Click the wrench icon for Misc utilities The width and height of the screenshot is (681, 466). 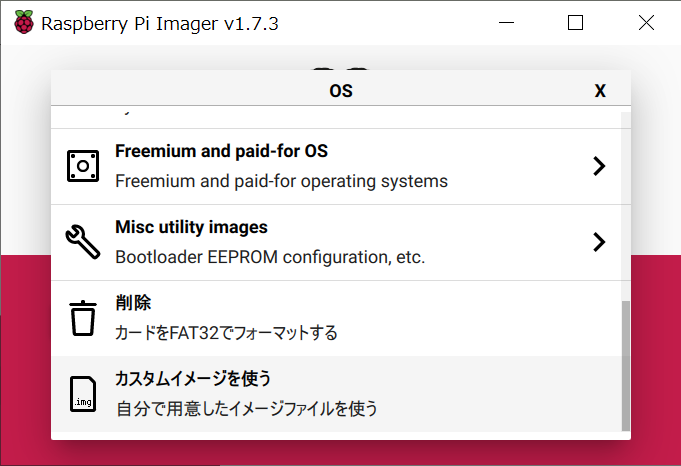83,242
